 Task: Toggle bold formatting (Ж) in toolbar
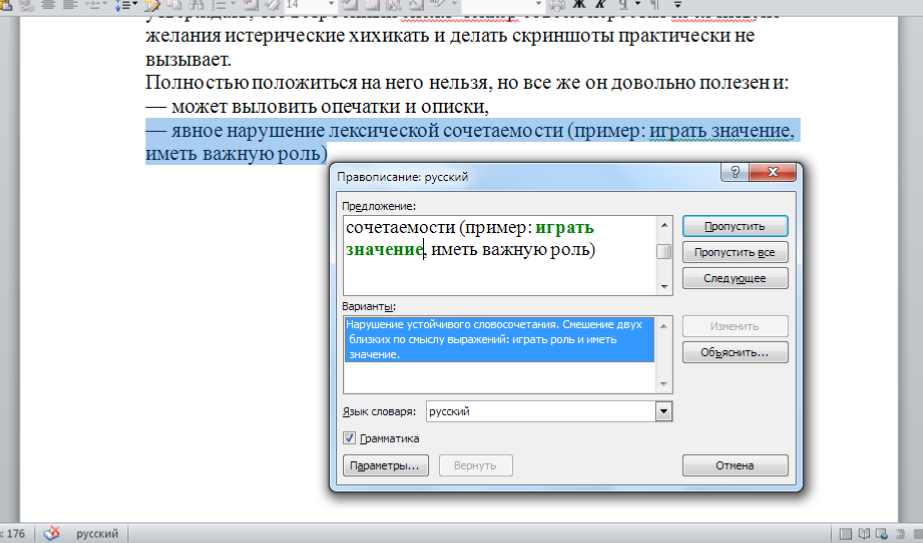pos(578,4)
